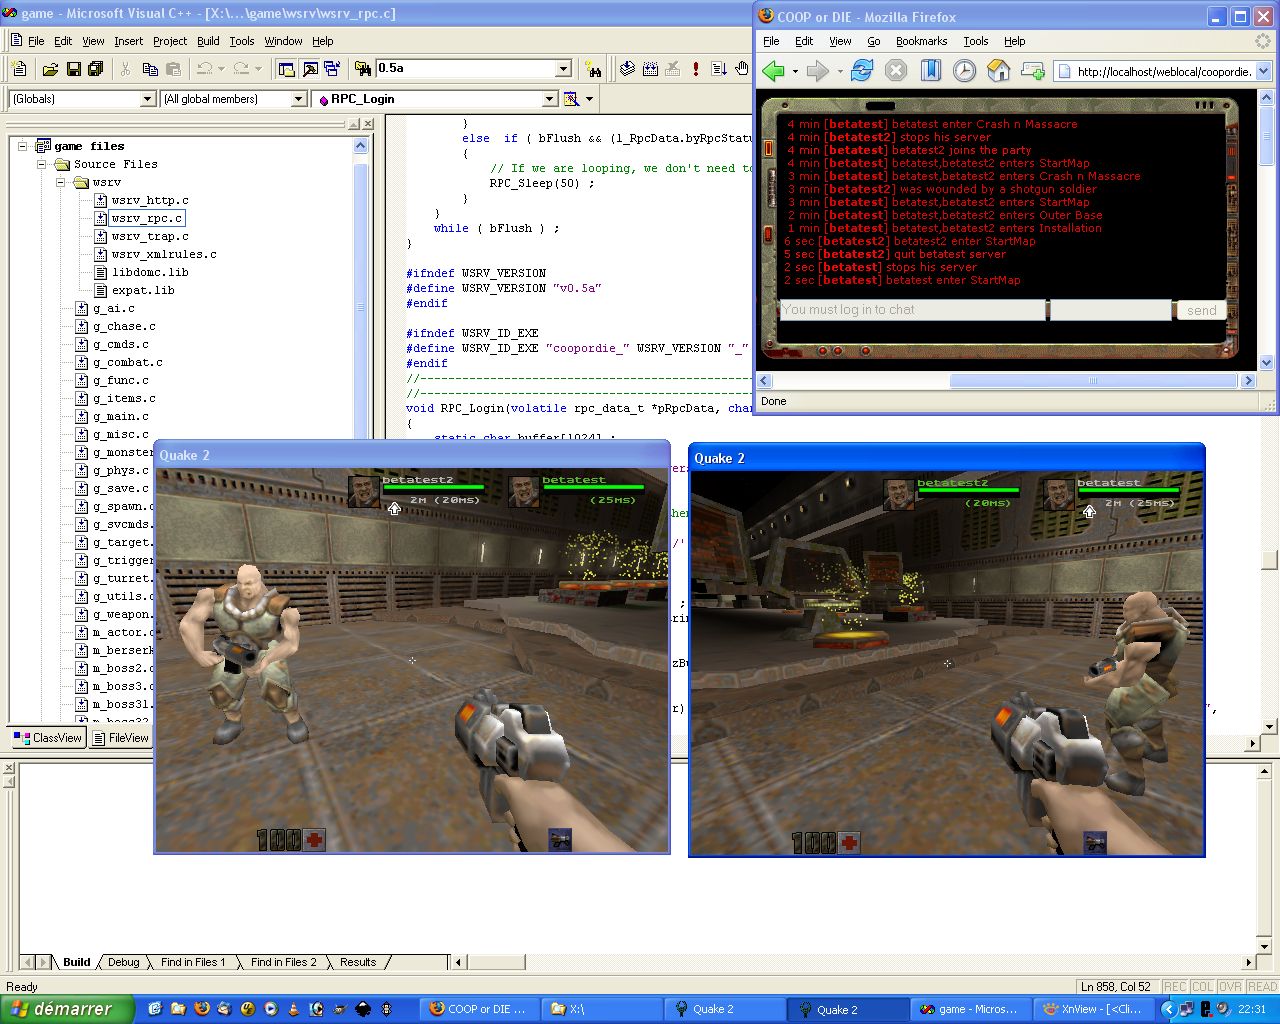The width and height of the screenshot is (1280, 1024).
Task: Close the workspace panel with its X button
Action: coord(368,124)
